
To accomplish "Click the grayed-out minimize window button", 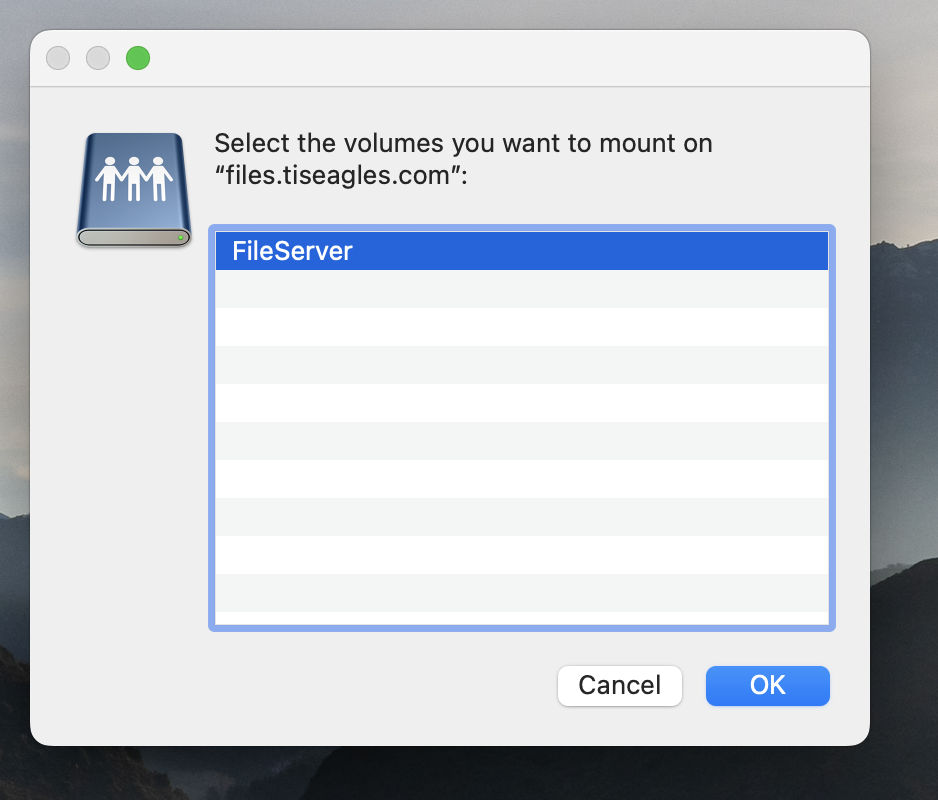I will click(98, 59).
